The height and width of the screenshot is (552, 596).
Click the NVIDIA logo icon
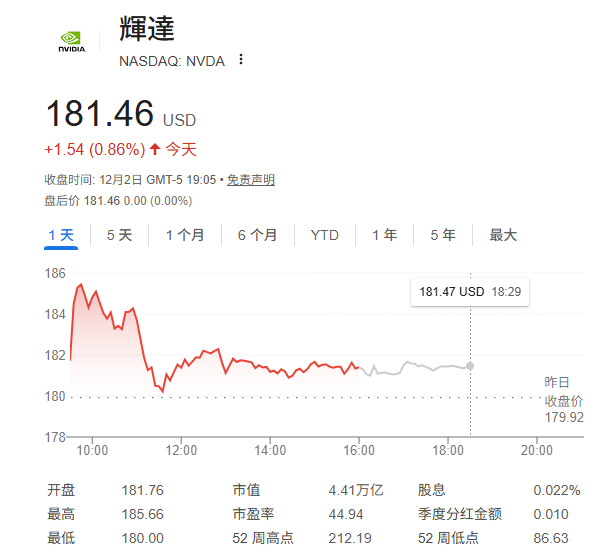tap(71, 41)
